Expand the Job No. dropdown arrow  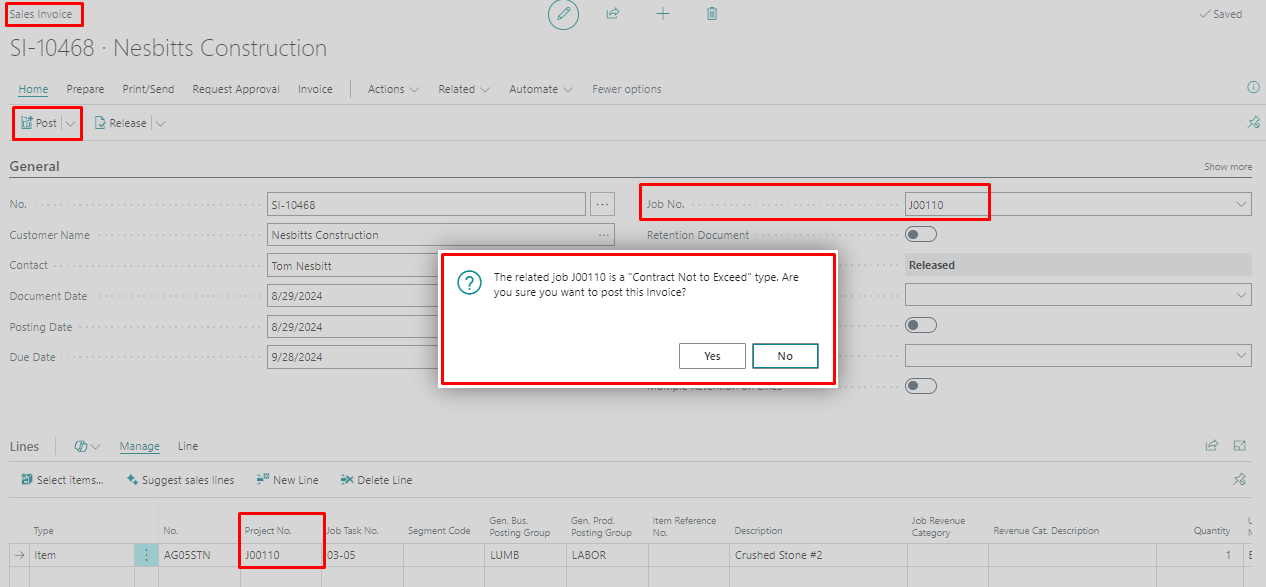1241,204
